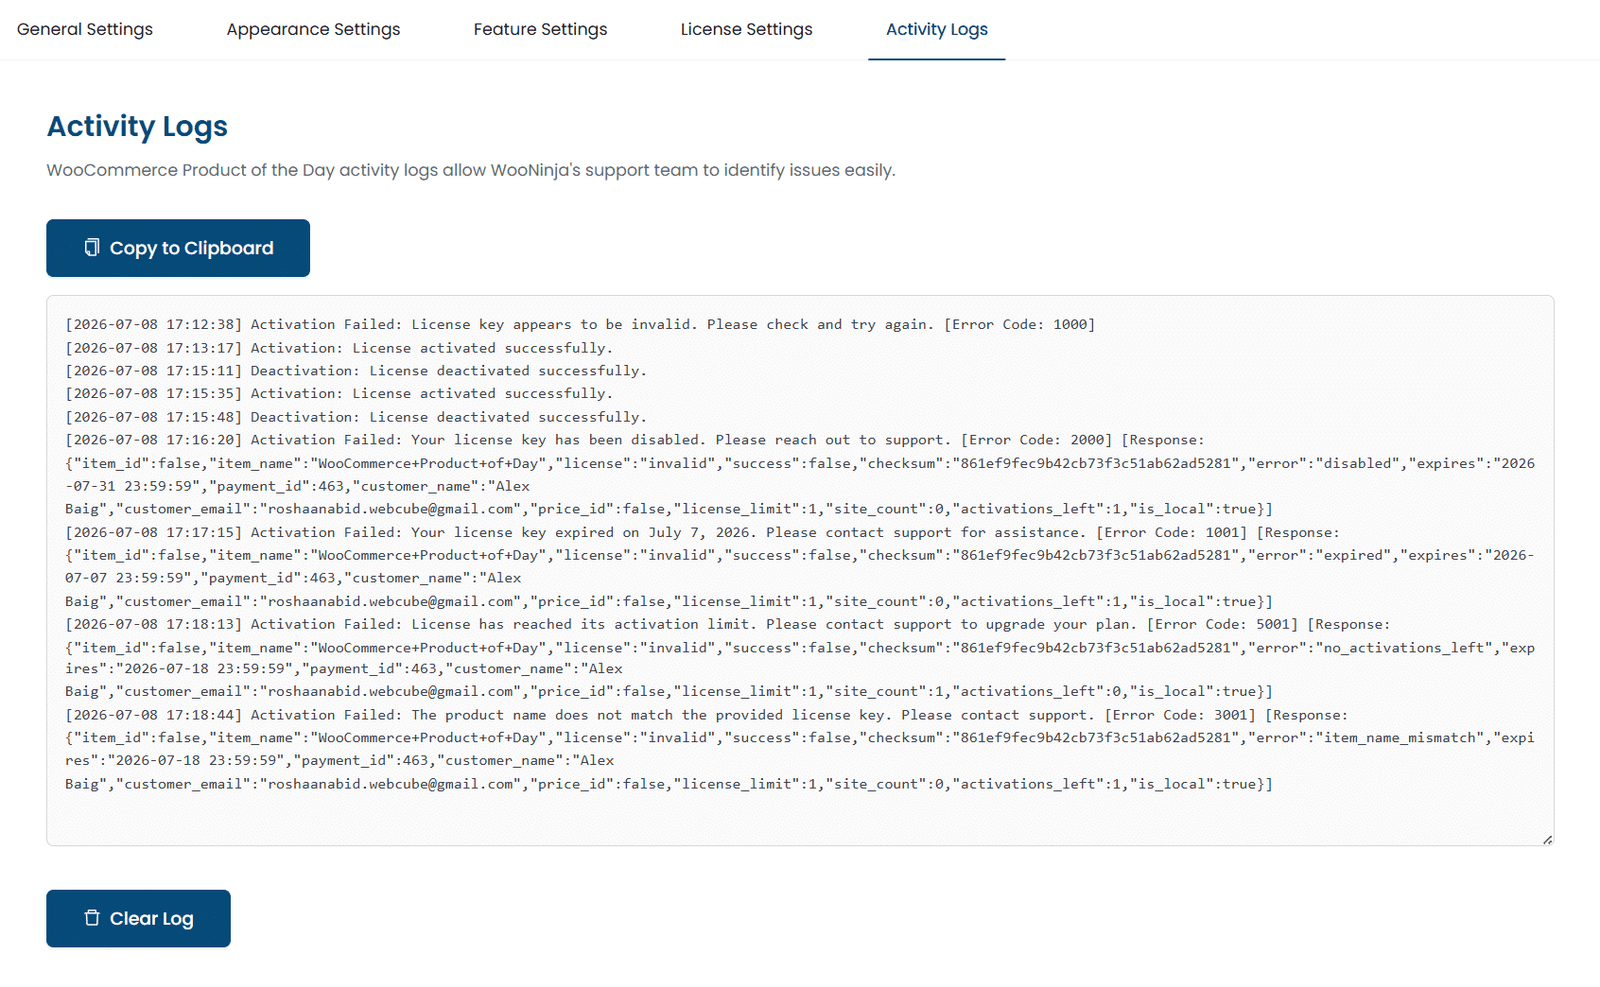Go to the Feature Settings tab
Screen dimensions: 1600x987
[x=540, y=29]
